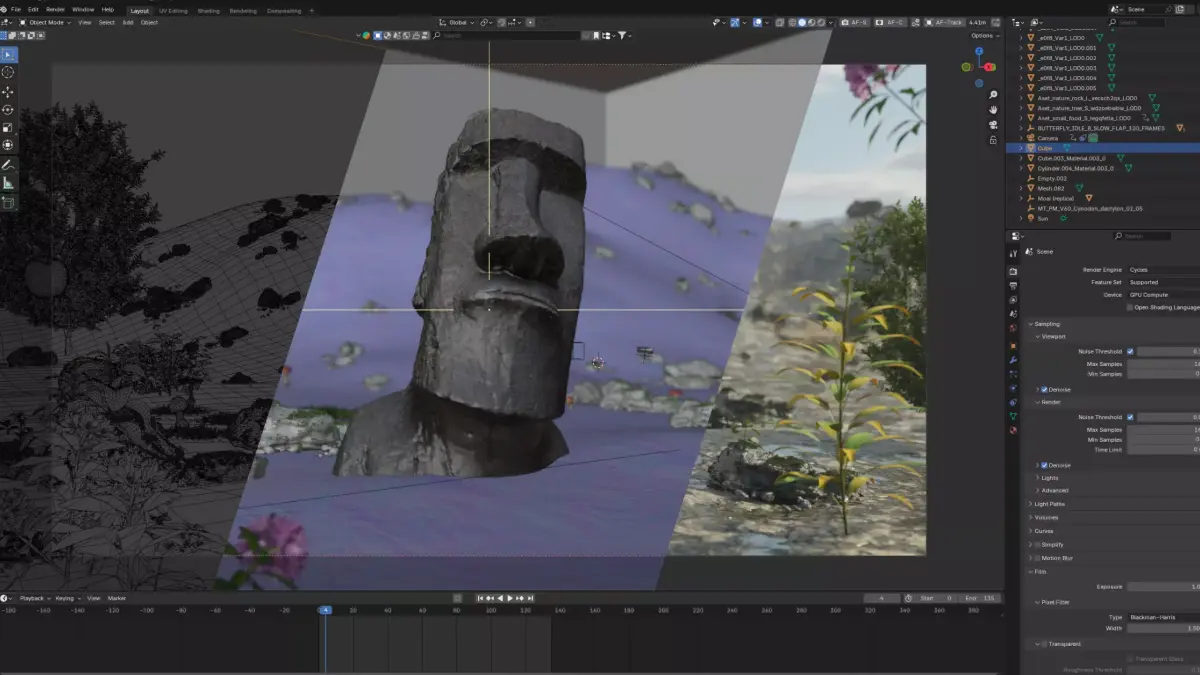Expand the Lights subpanel

[1049, 477]
